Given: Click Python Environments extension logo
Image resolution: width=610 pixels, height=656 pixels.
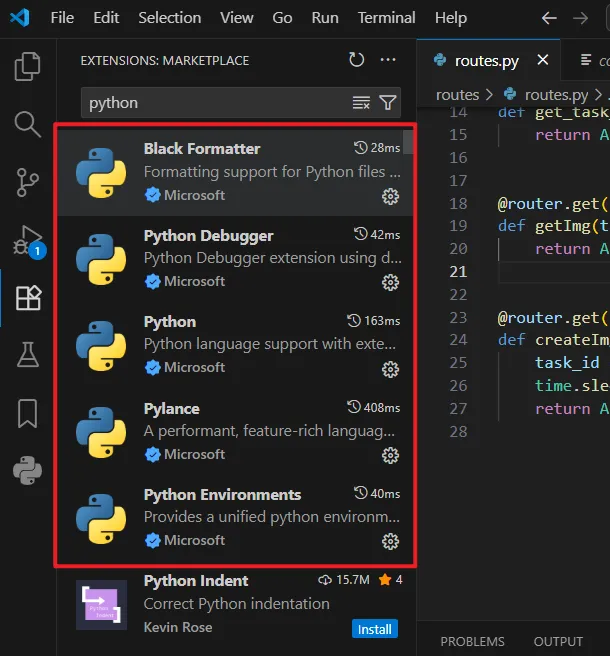Looking at the screenshot, I should [x=101, y=519].
